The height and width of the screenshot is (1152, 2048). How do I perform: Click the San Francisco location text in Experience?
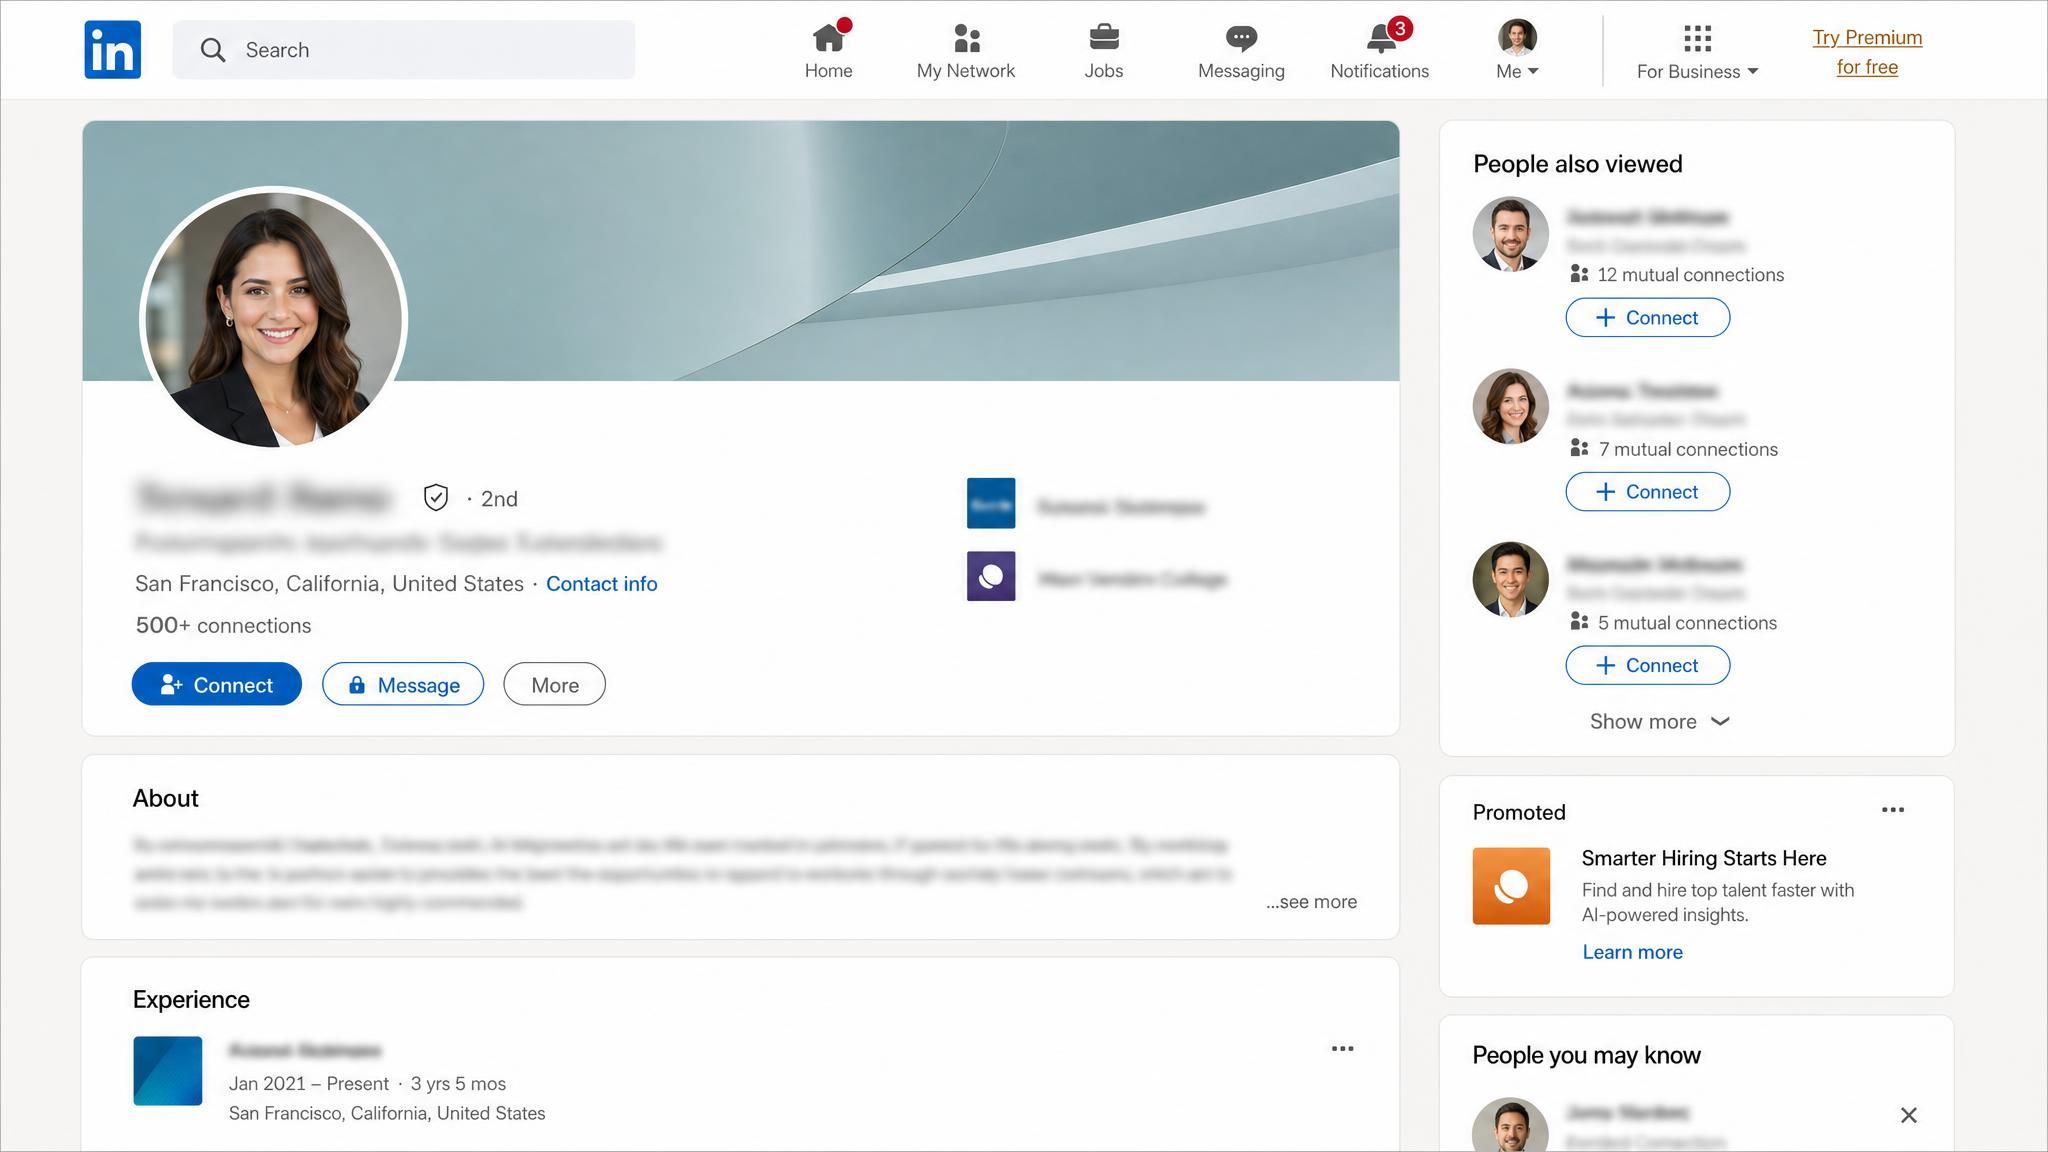coord(387,1114)
